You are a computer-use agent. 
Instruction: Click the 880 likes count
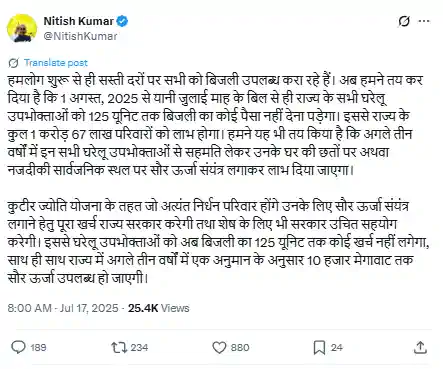tap(240, 348)
